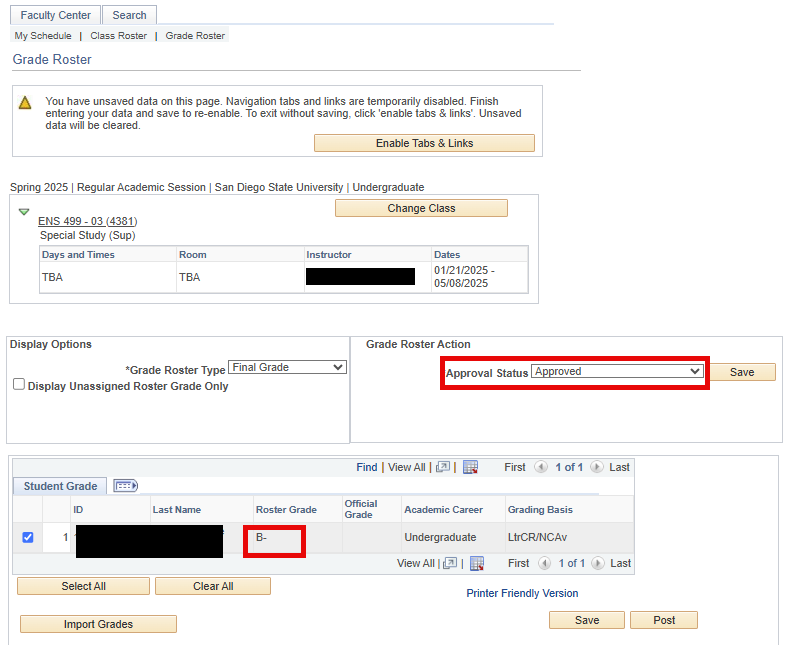
Task: Click Last in top grid navigation
Action: pos(619,467)
